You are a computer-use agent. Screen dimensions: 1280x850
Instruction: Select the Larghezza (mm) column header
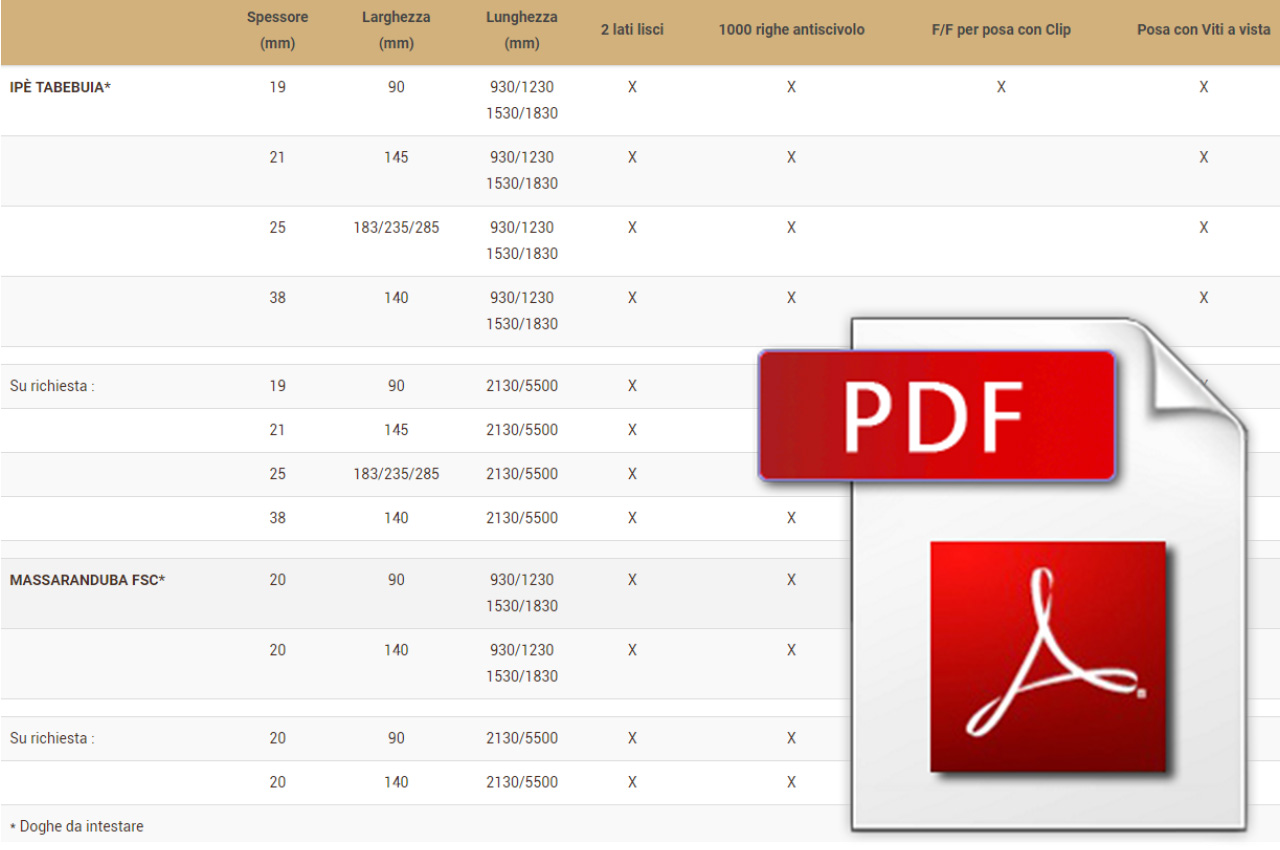396,30
